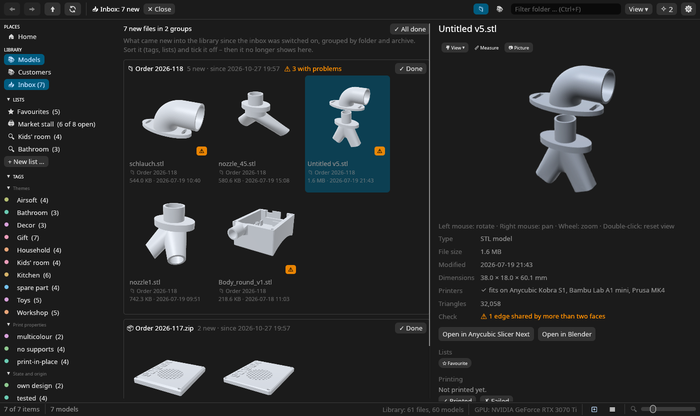700x416 pixels.
Task: Open the top toolbar View dropdown
Action: (x=638, y=9)
